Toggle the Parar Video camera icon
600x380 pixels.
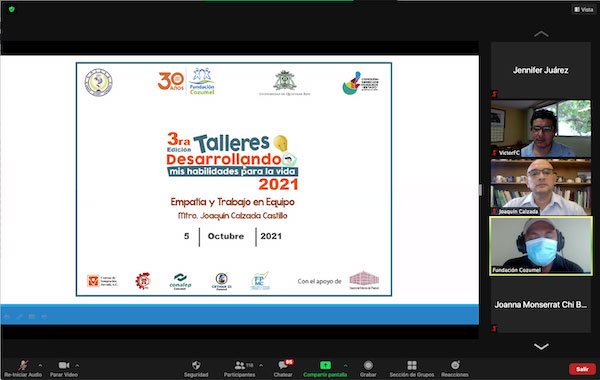pos(64,365)
